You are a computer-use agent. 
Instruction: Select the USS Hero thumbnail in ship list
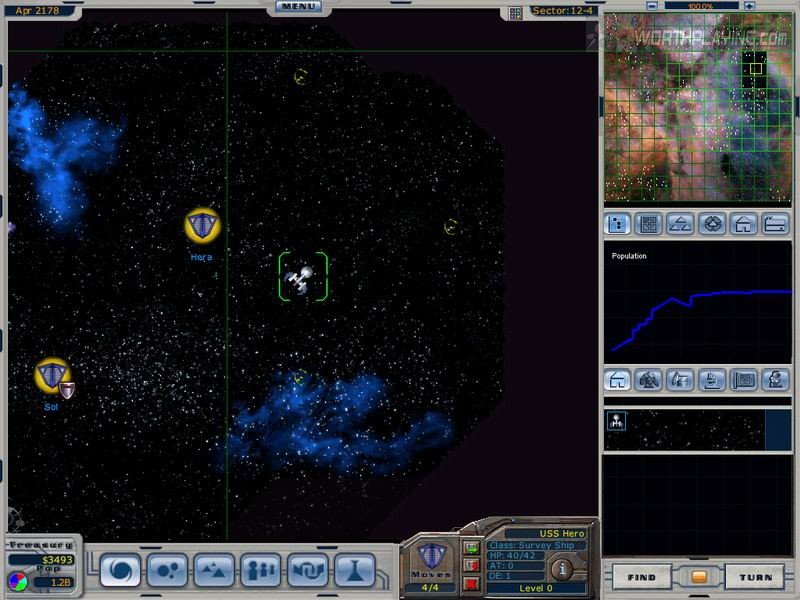[617, 422]
